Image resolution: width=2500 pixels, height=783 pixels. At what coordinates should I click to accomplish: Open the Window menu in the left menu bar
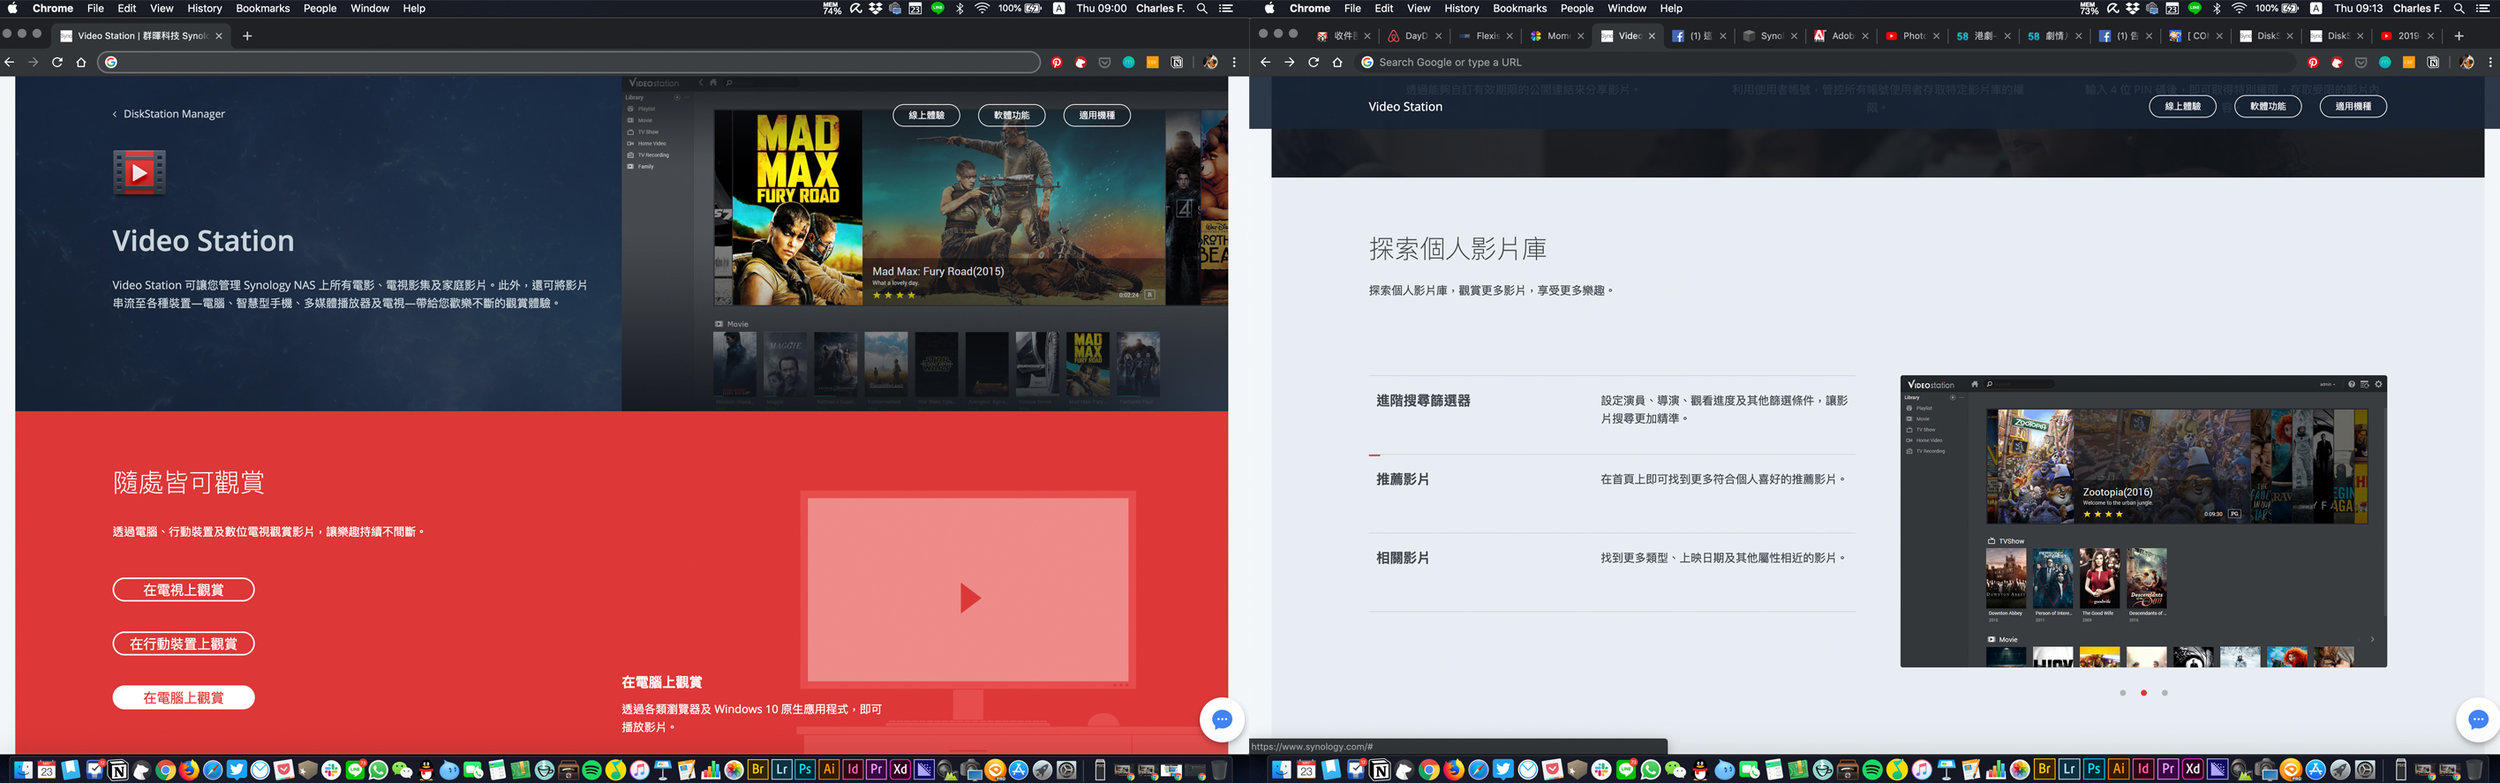click(369, 8)
